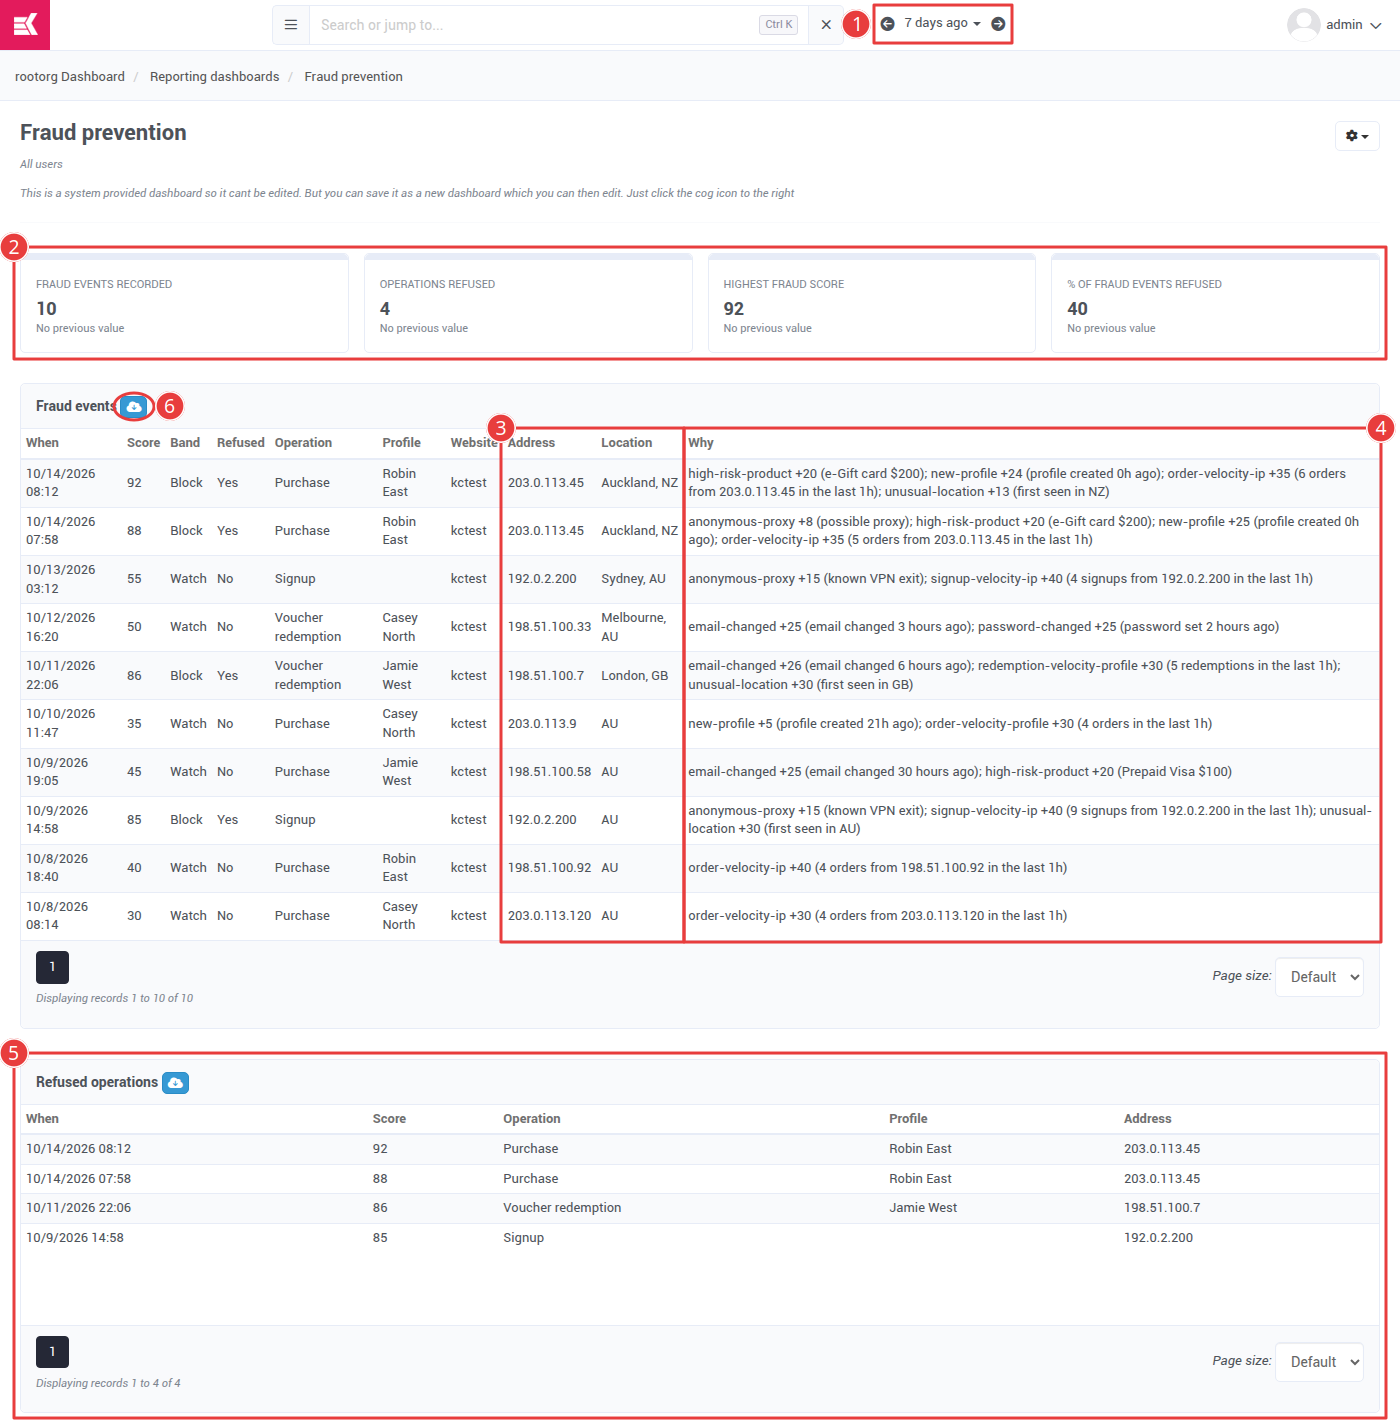Select Fraud events page 1 button
The image size is (1400, 1425).
point(52,967)
